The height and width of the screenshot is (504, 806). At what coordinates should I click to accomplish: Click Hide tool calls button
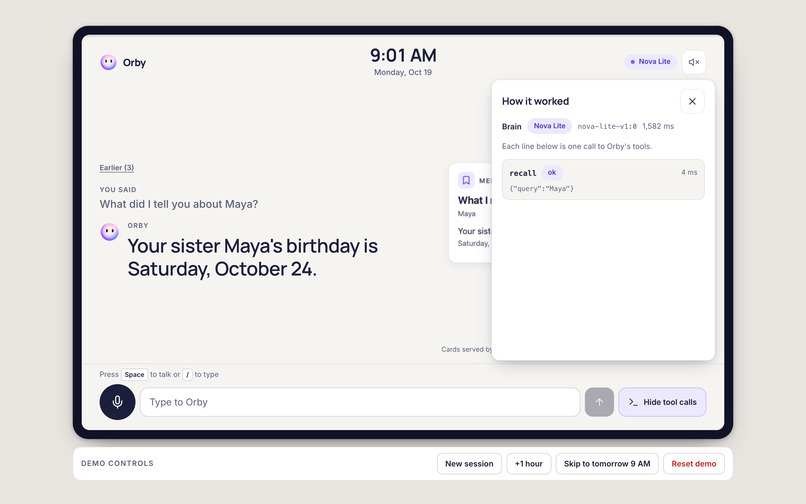coord(662,402)
